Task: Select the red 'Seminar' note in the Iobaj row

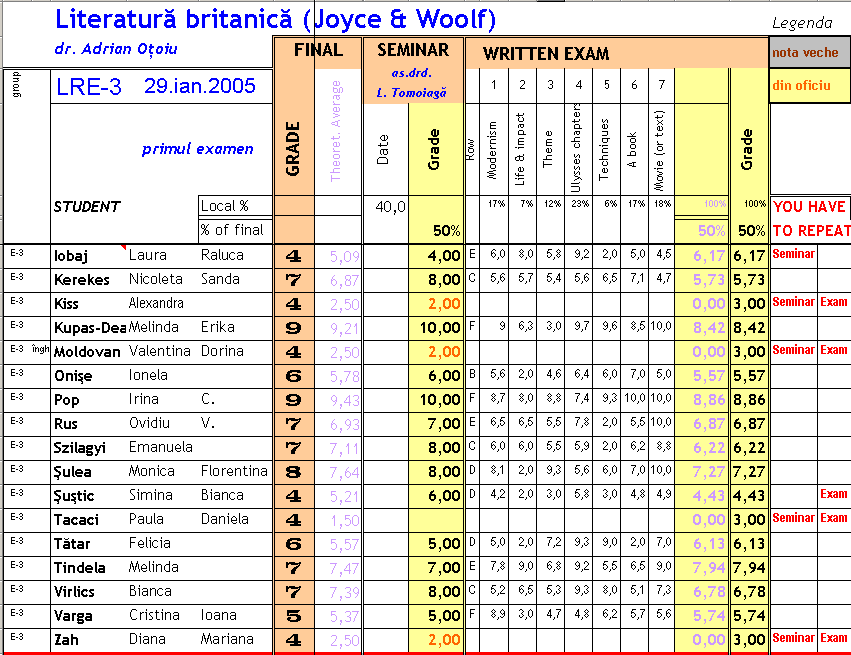Action: [x=793, y=254]
